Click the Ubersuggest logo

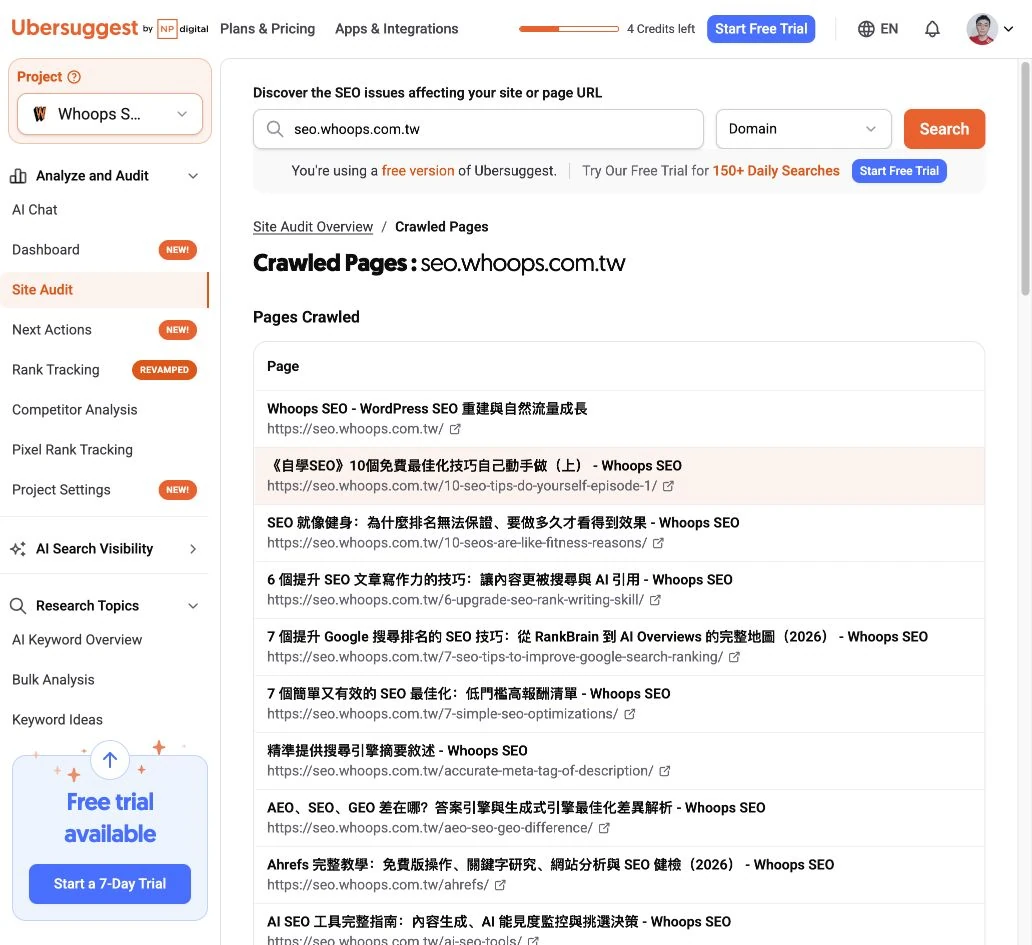click(x=74, y=28)
